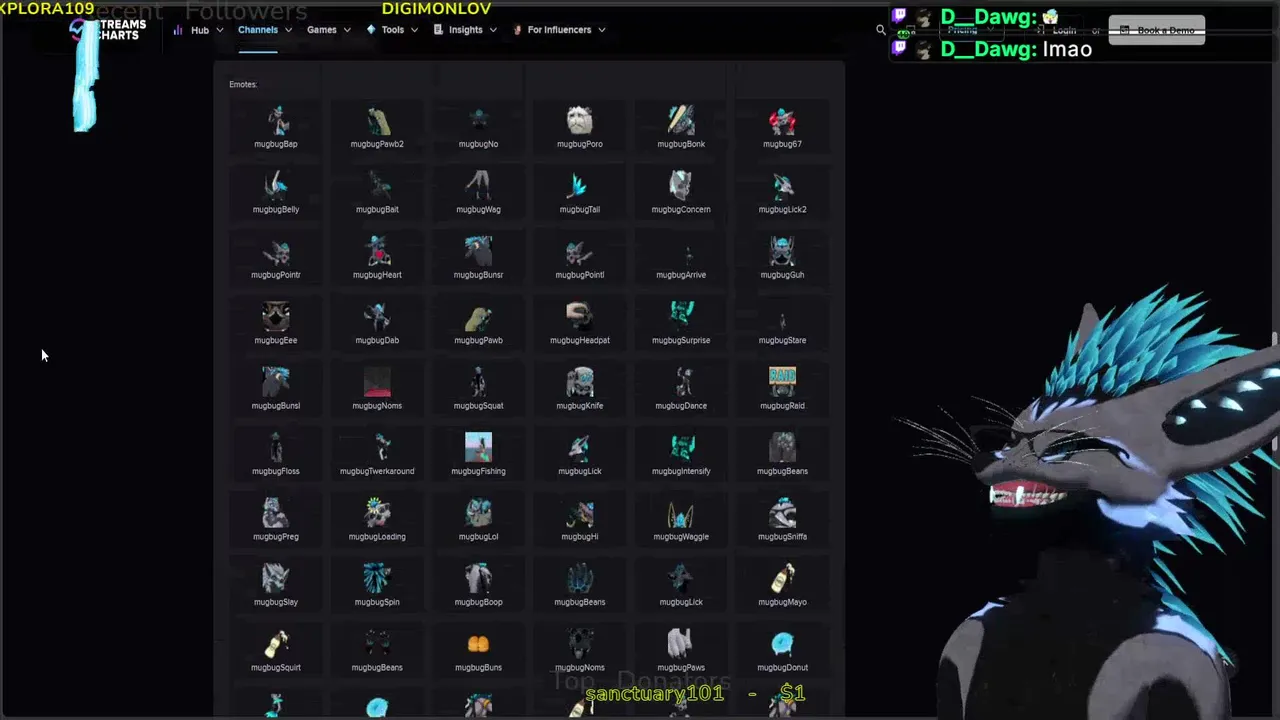Click the mugbugFloss emote label
This screenshot has height=720, width=1280.
276,471
